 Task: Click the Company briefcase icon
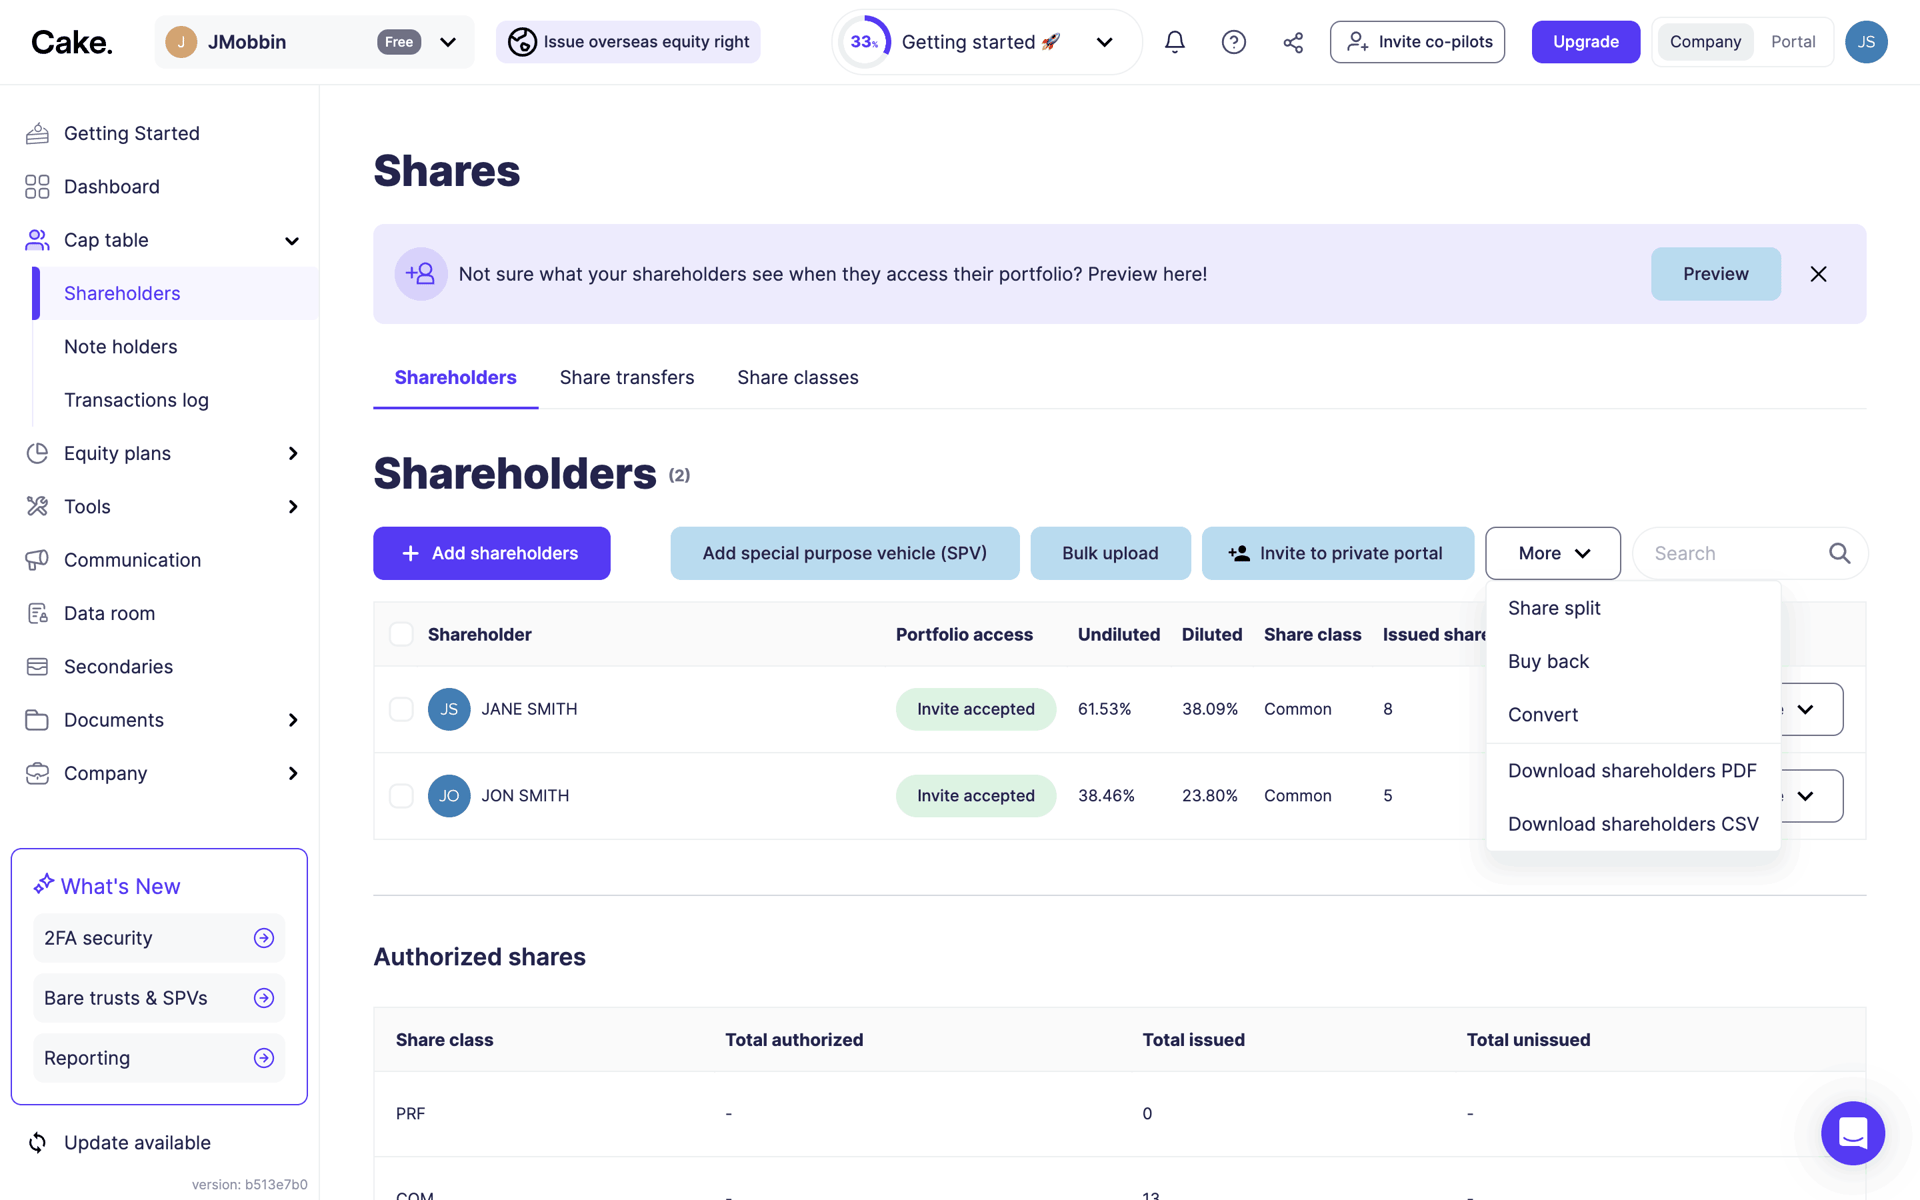coord(37,773)
